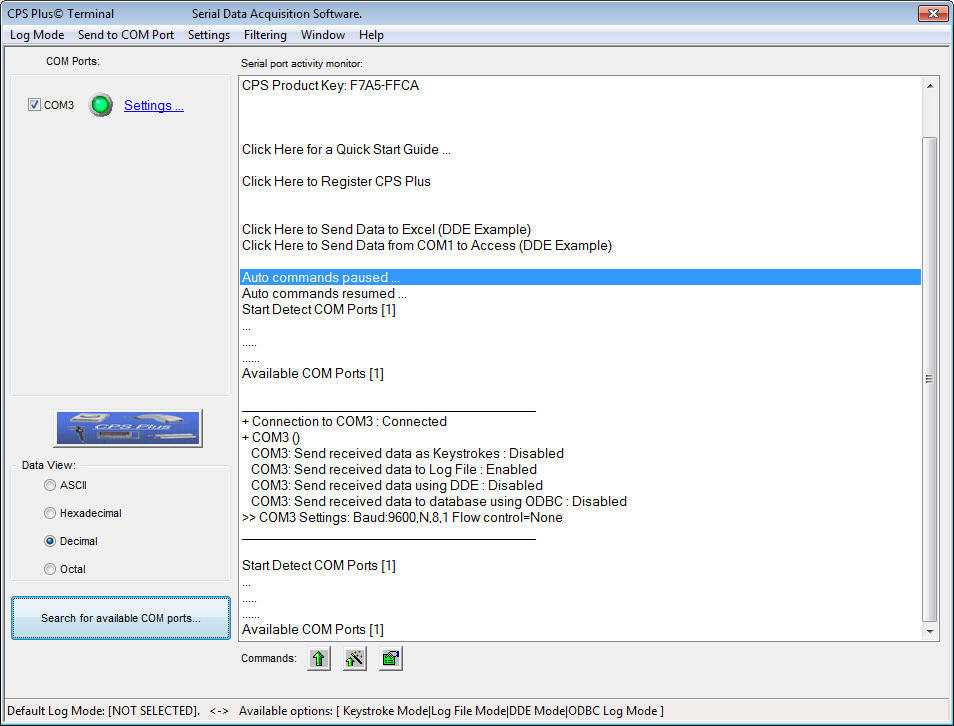954x726 pixels.
Task: Click the activity monitor vertical scrollbar thumb
Action: (930, 379)
